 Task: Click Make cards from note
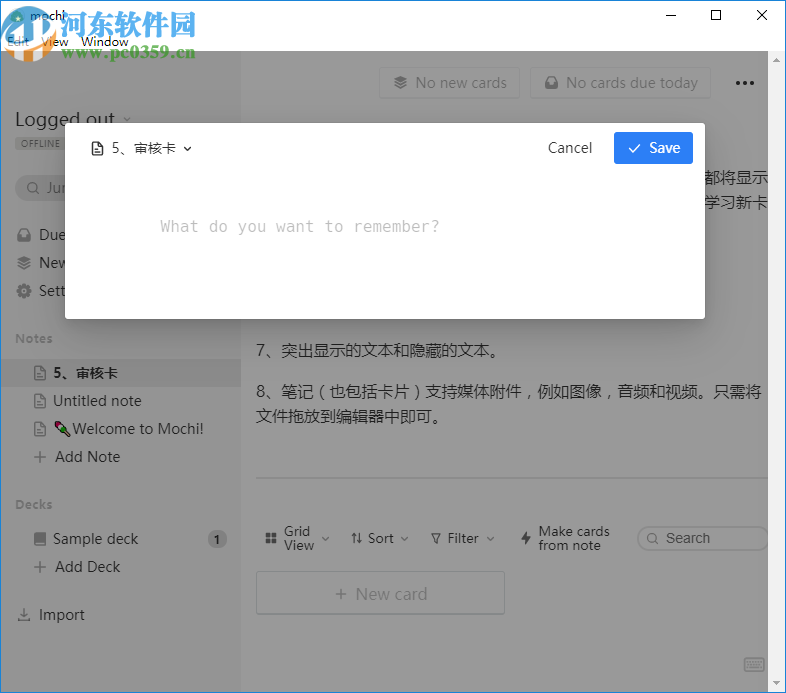[x=565, y=539]
